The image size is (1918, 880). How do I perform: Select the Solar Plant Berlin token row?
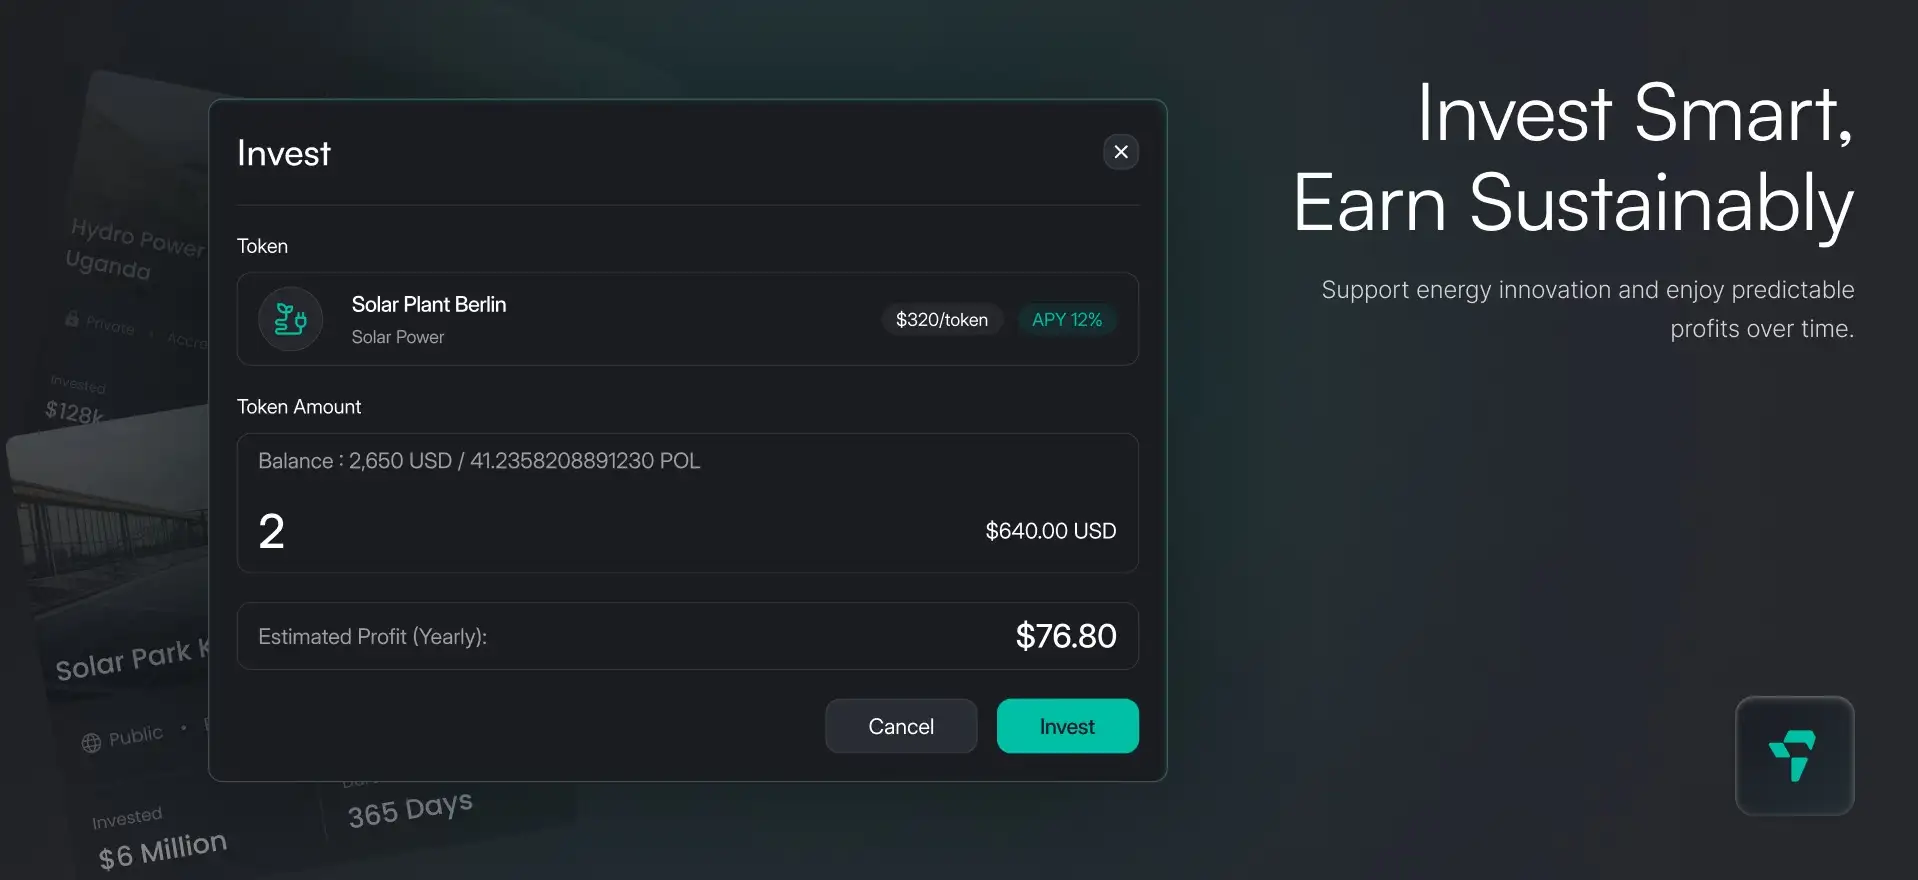(688, 319)
